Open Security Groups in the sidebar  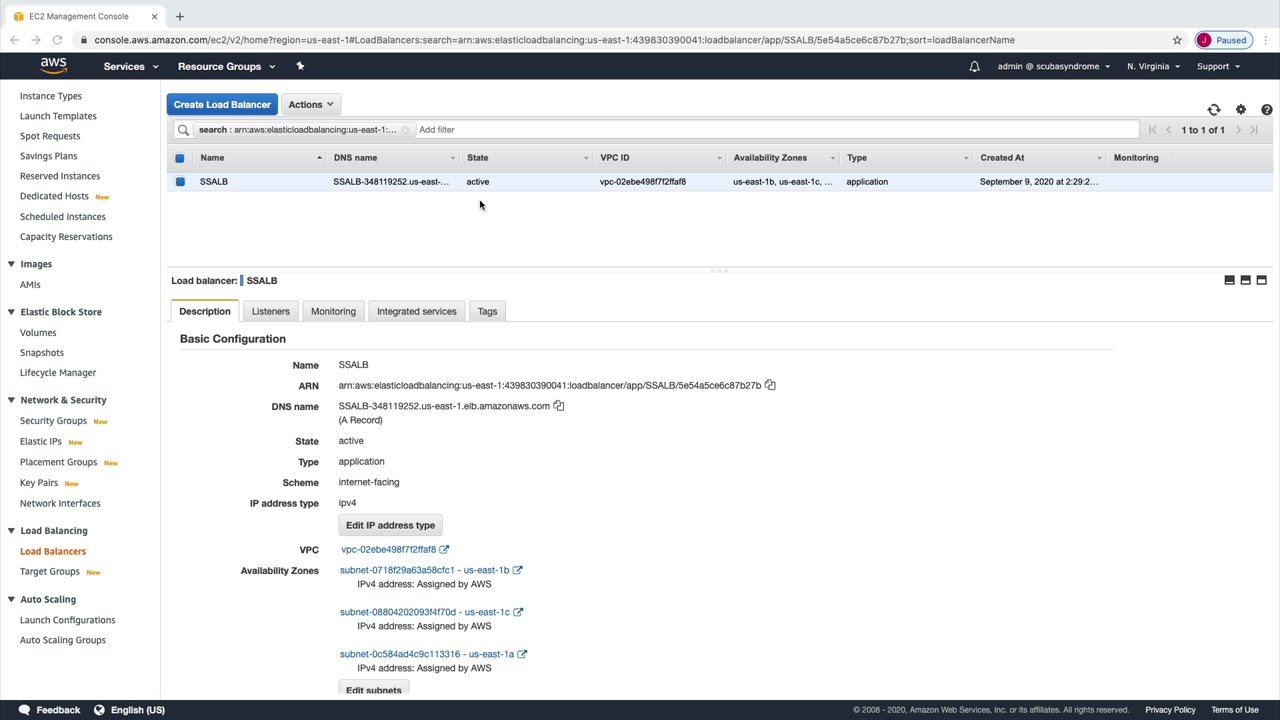pyautogui.click(x=53, y=421)
